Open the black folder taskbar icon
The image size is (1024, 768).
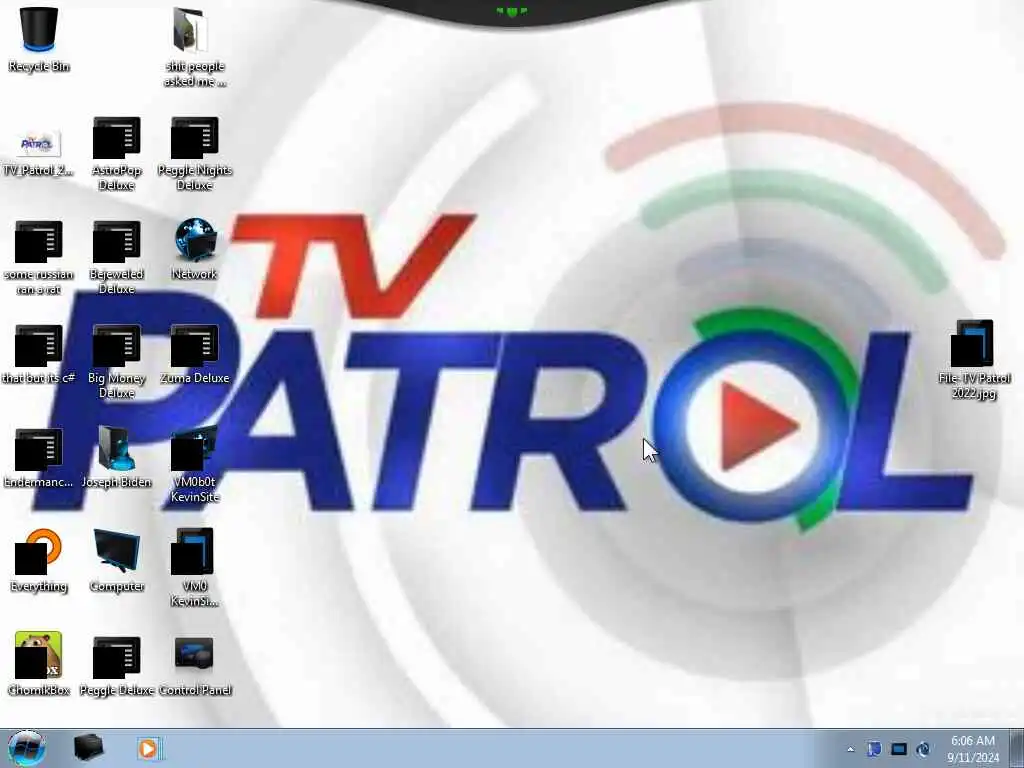tap(88, 748)
